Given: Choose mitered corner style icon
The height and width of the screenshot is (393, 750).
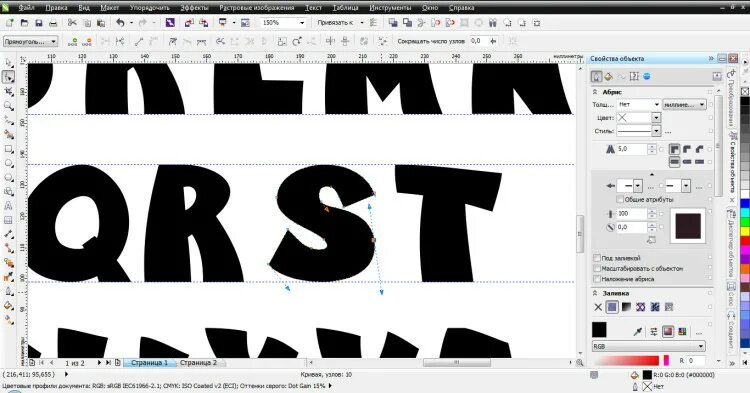Looking at the screenshot, I should pos(674,149).
